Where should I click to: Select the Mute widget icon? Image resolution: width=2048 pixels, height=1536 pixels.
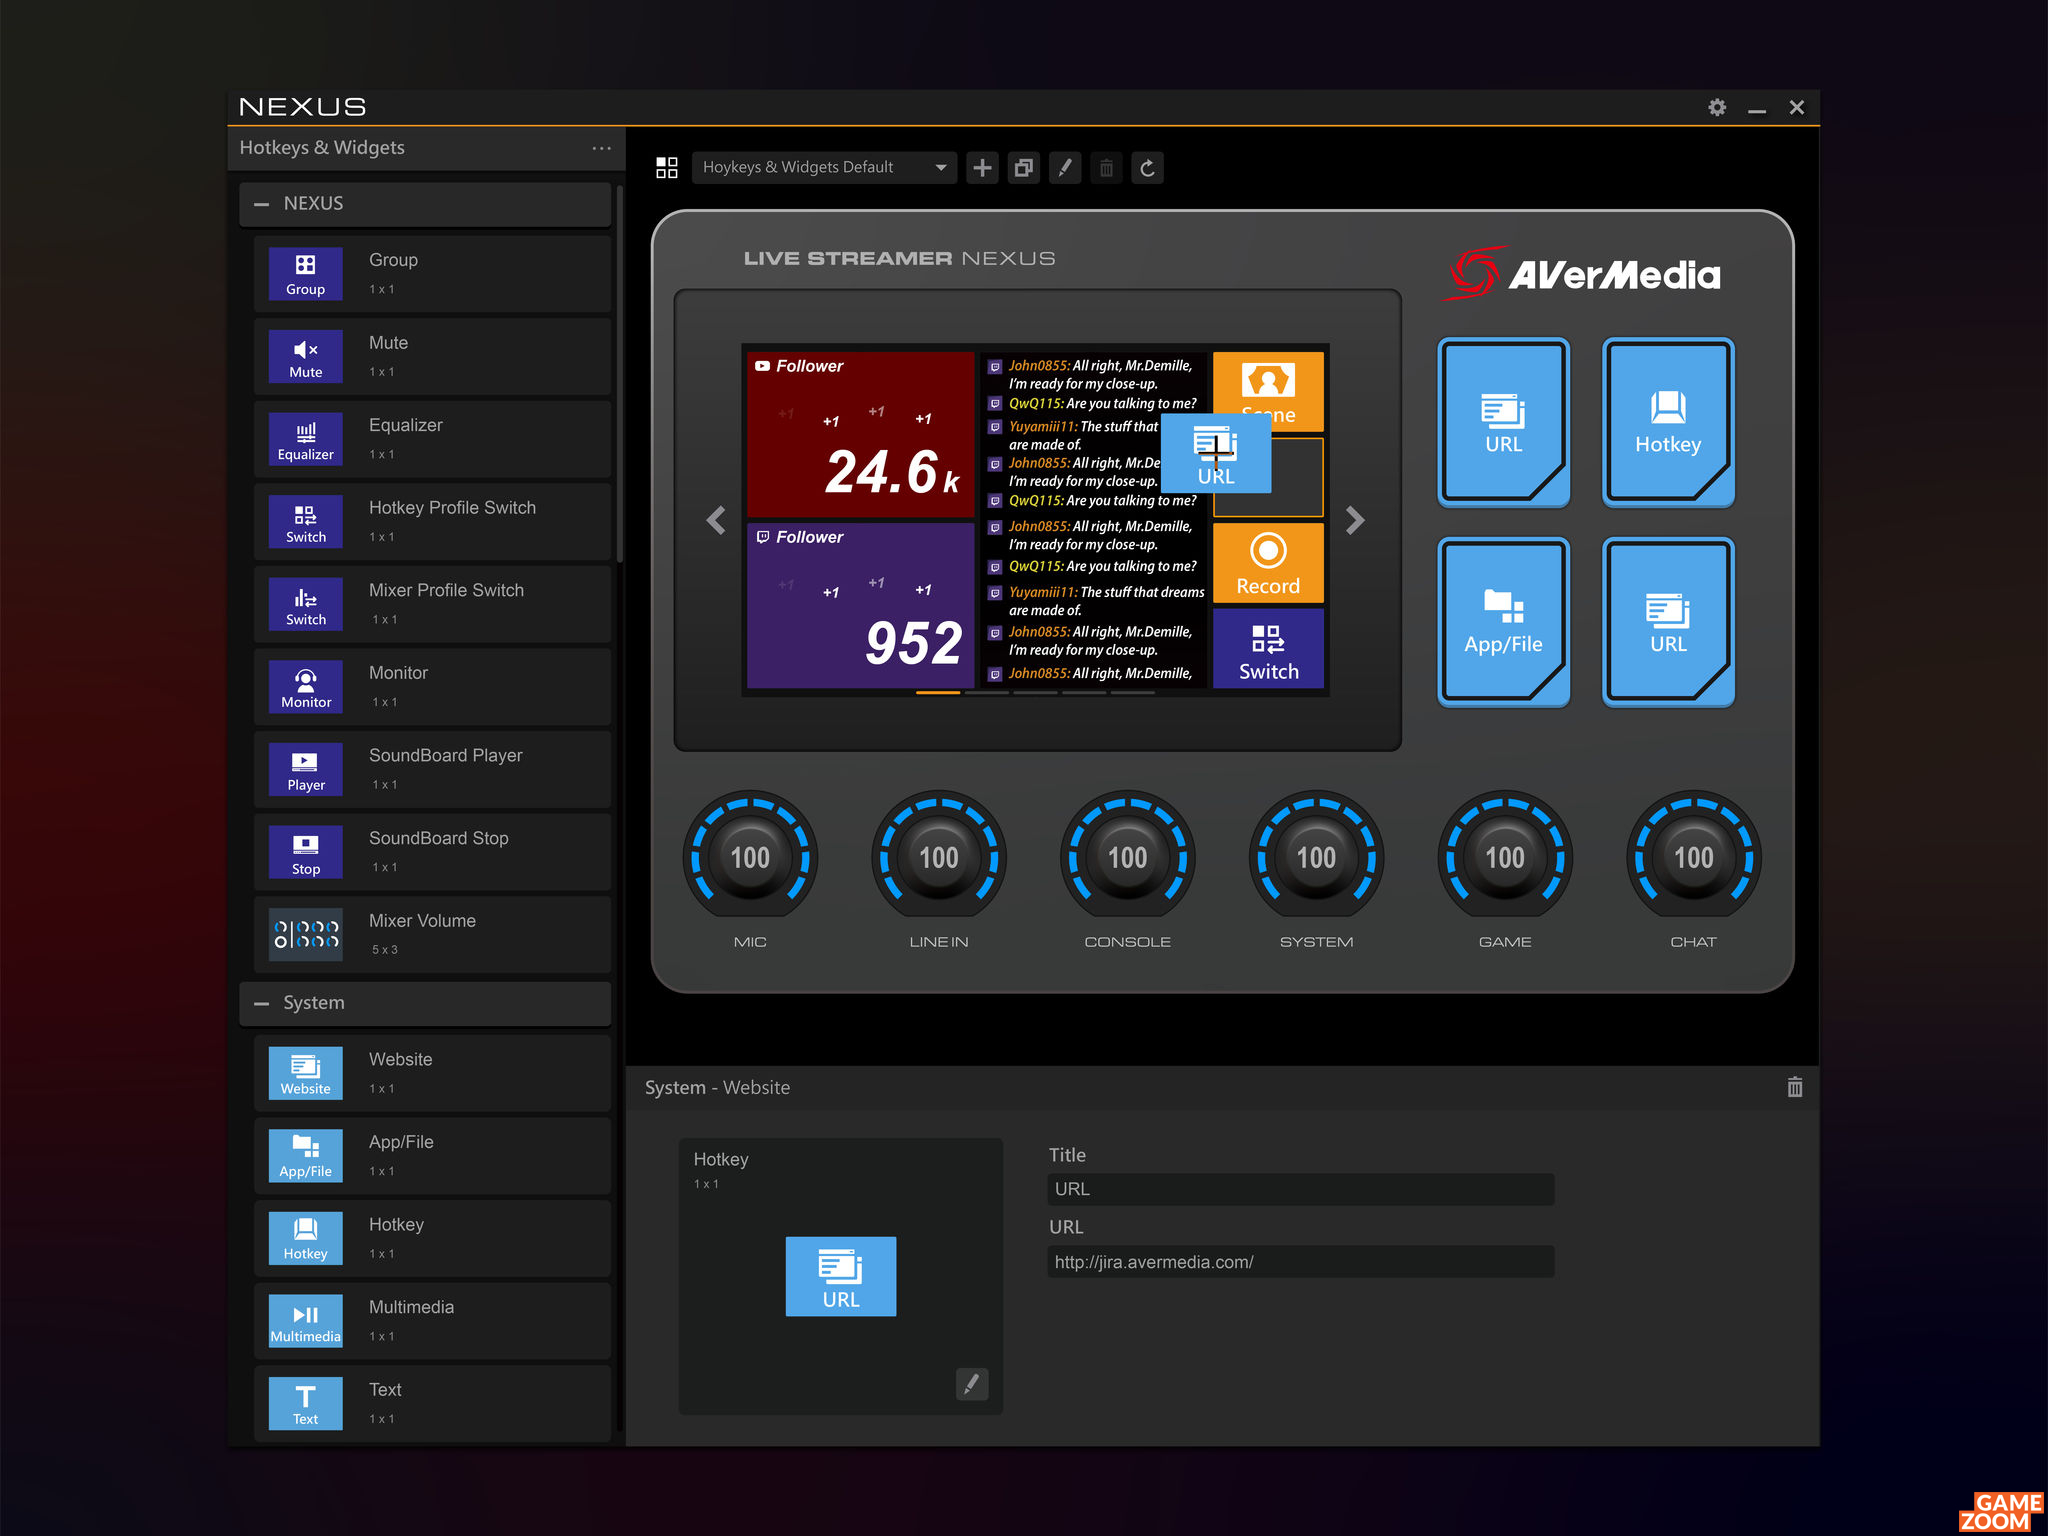(305, 356)
